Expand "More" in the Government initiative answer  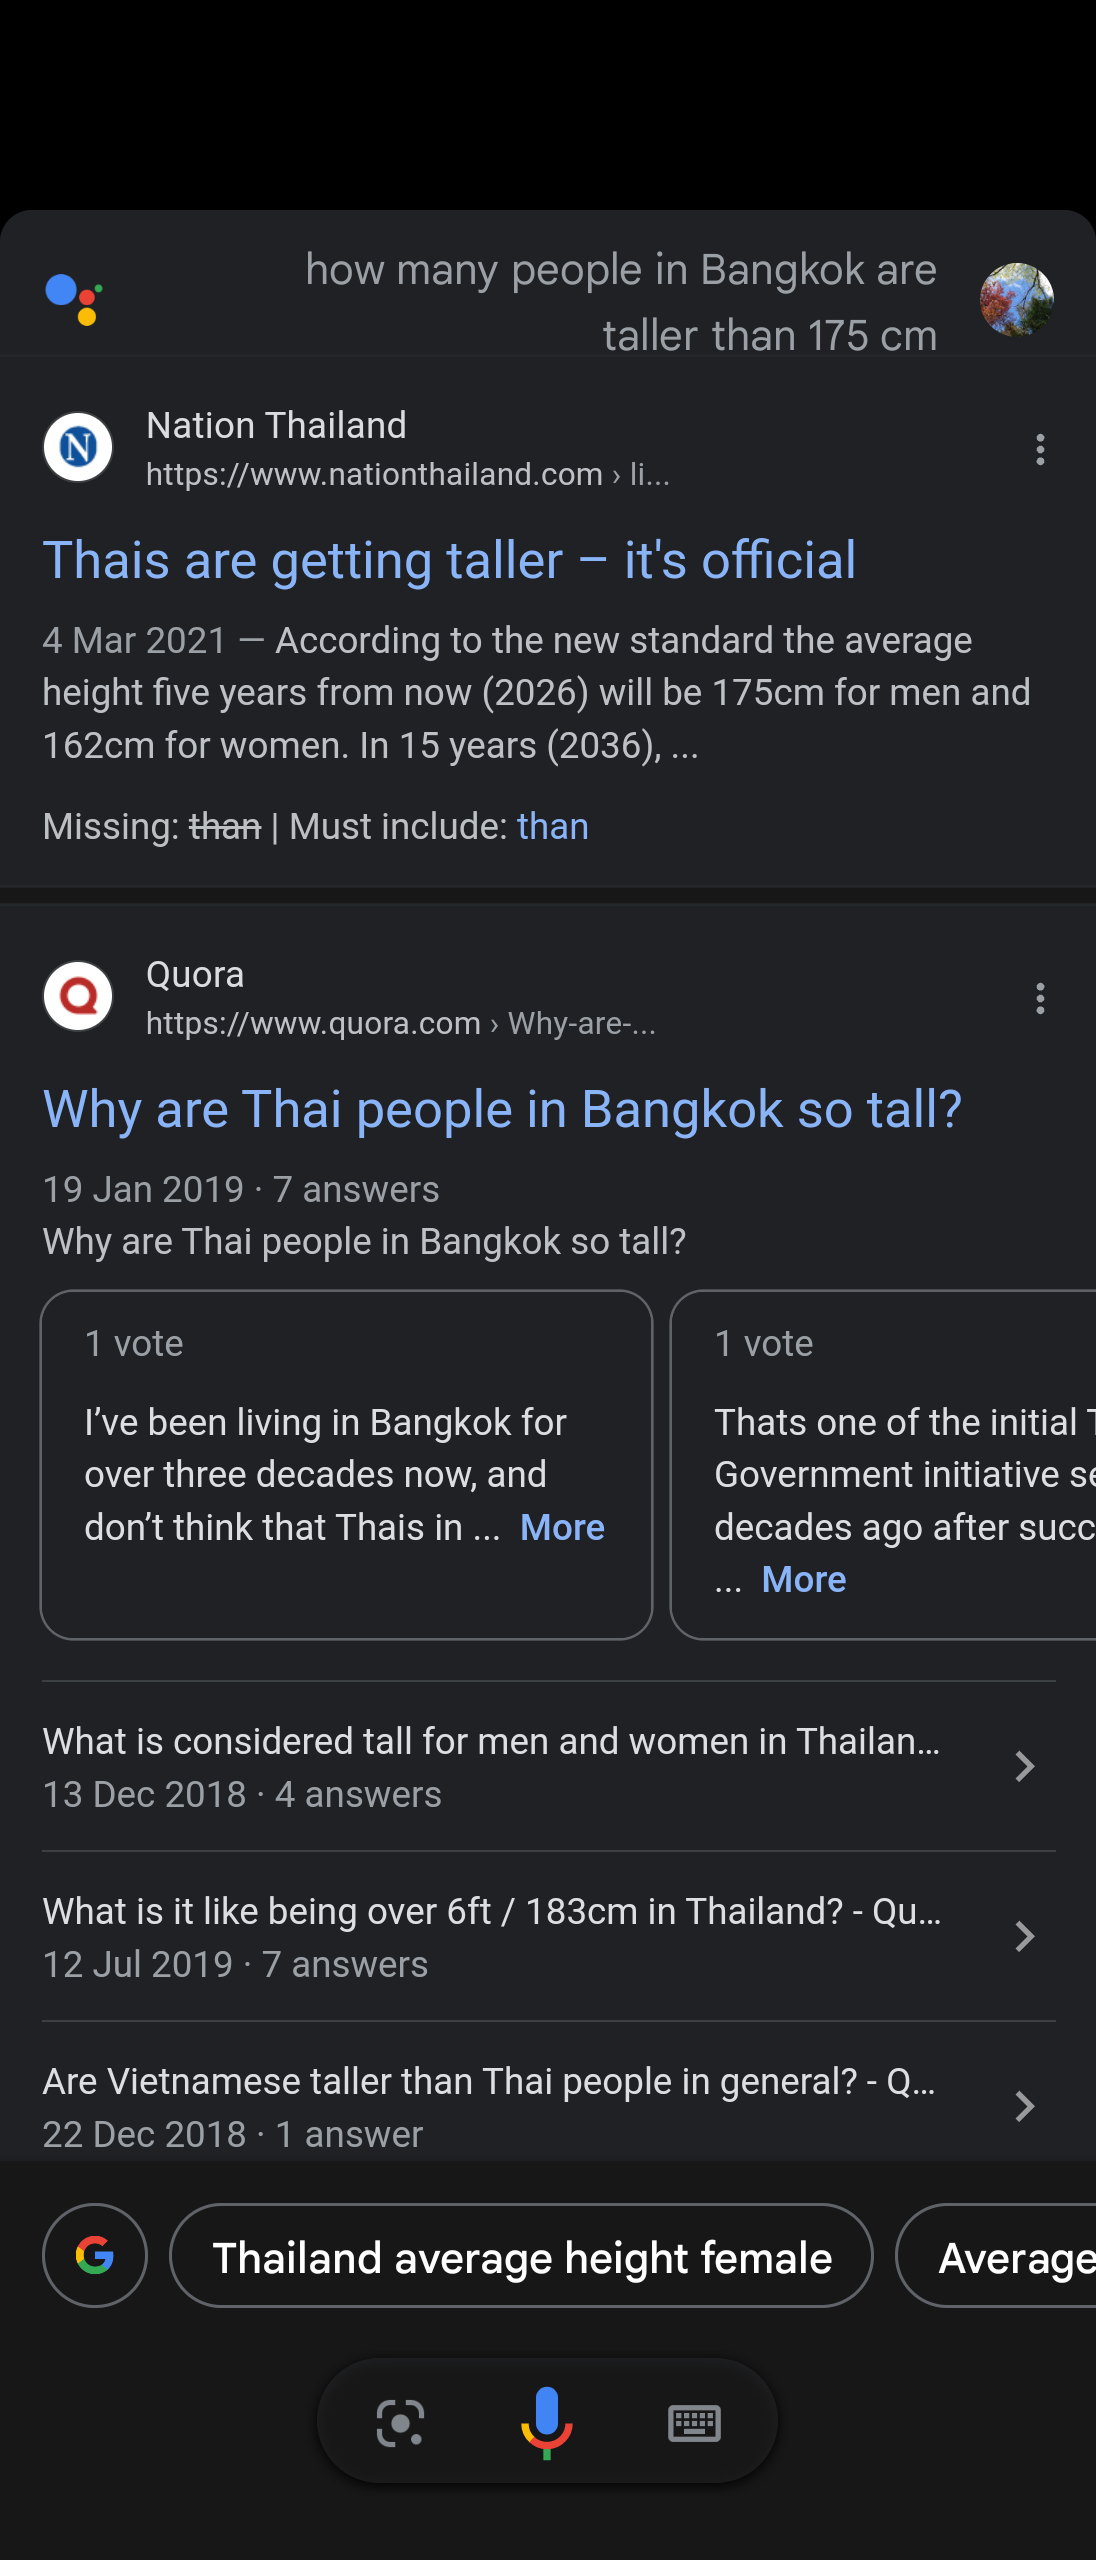[803, 1580]
